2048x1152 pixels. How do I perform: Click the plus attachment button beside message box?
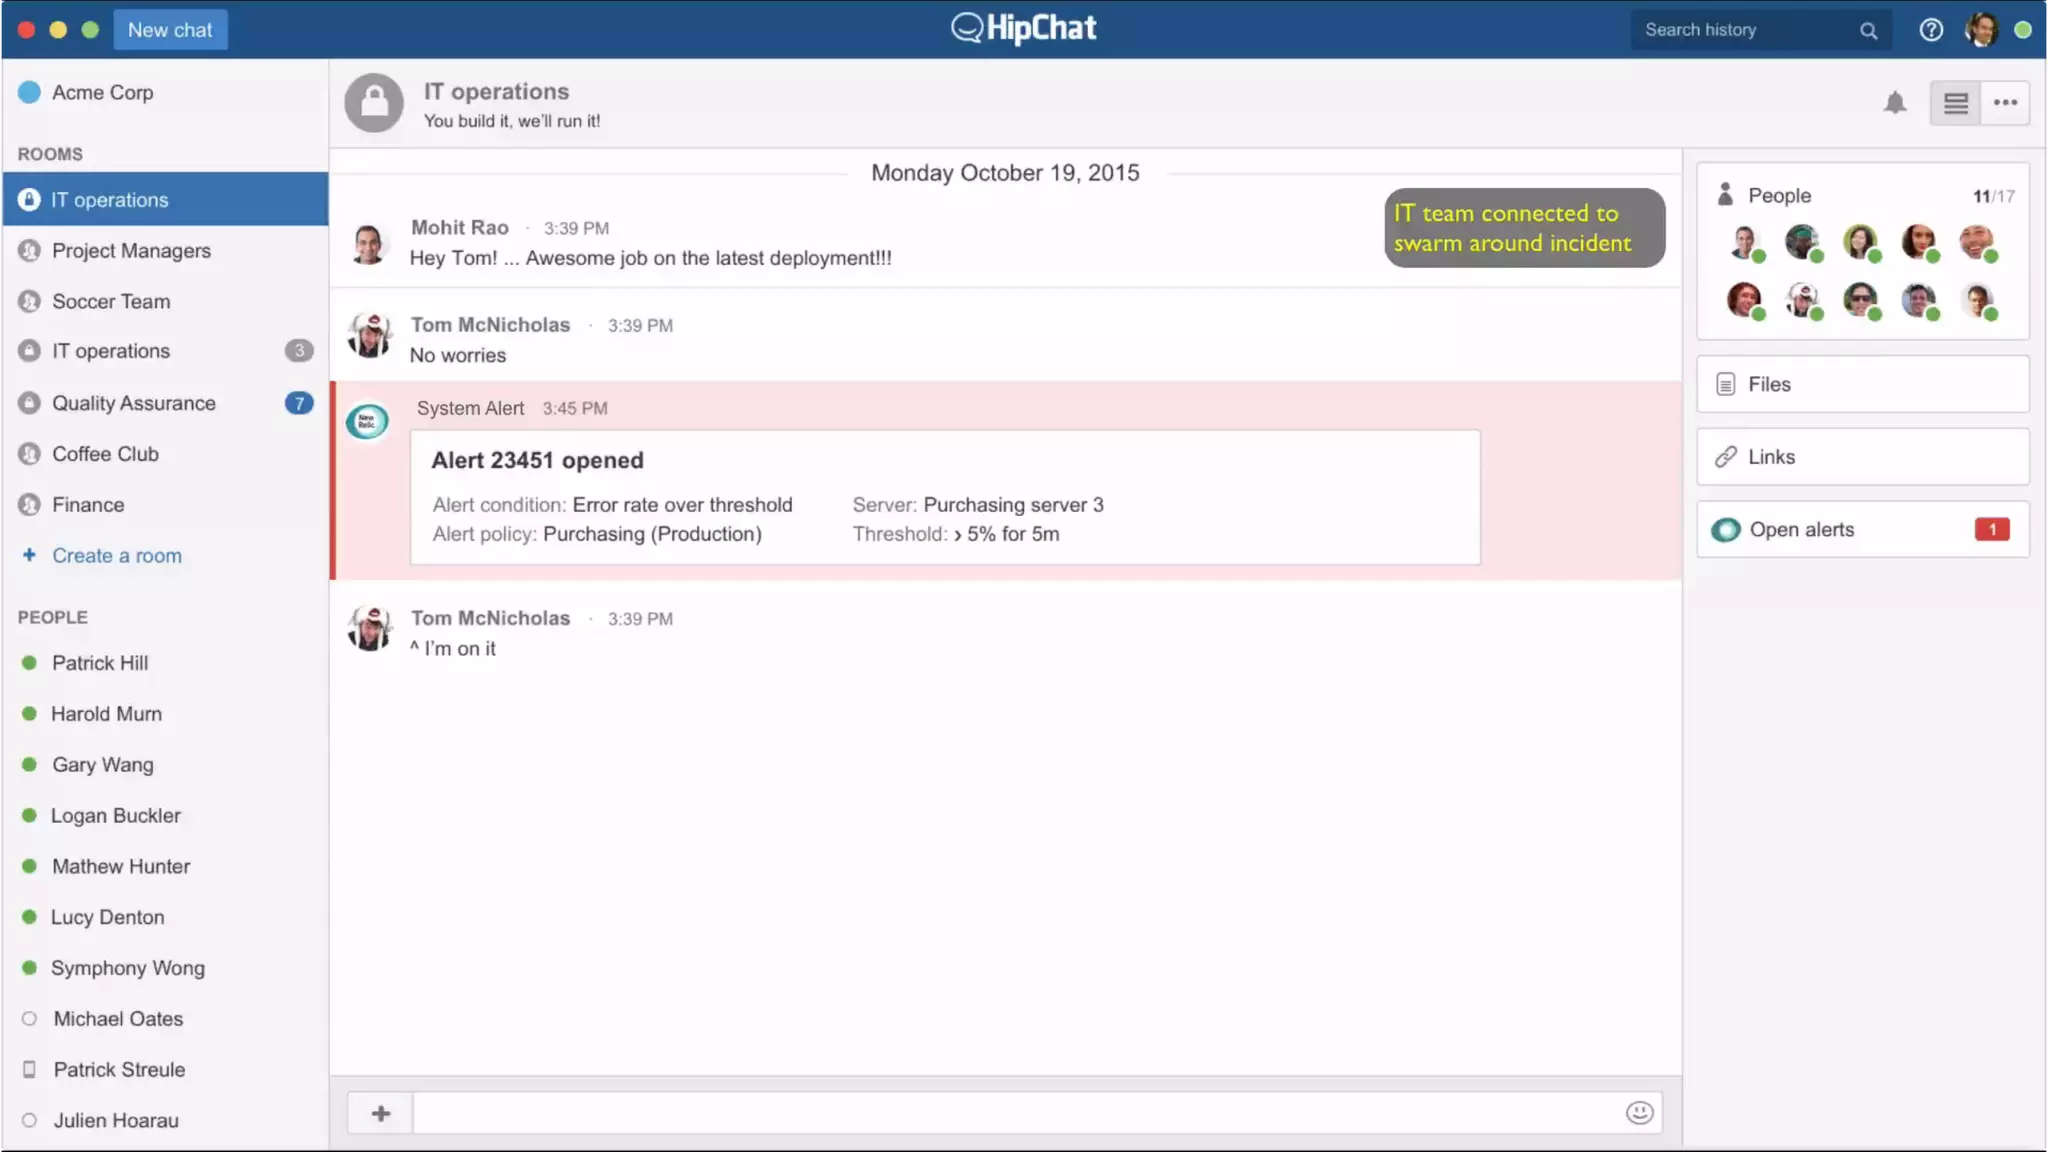(x=381, y=1113)
